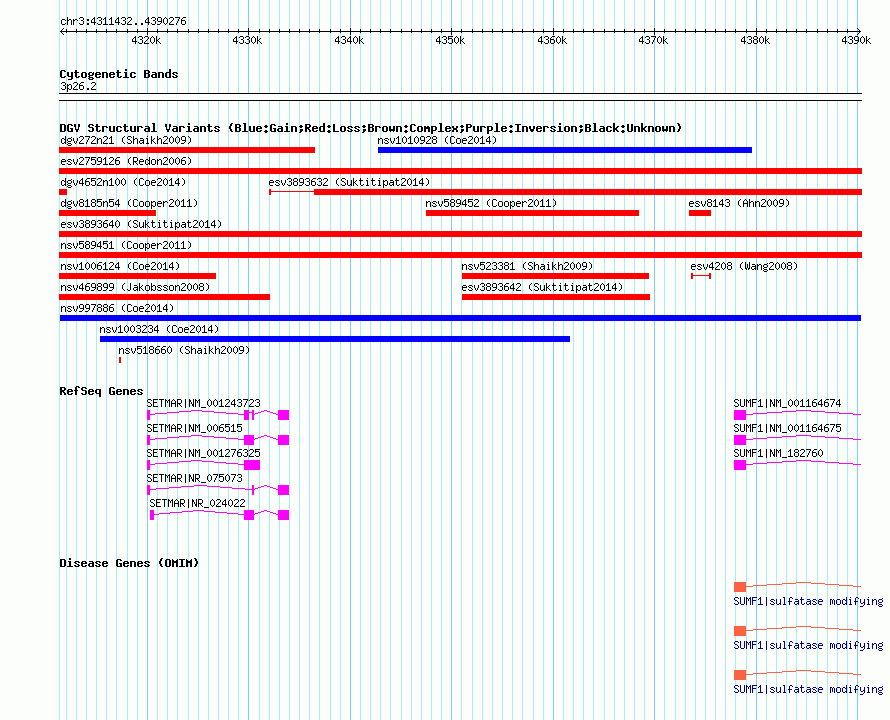Click the nsv589452 (Cooper2011) red bar
Screen dimensions: 890x720
tap(532, 213)
